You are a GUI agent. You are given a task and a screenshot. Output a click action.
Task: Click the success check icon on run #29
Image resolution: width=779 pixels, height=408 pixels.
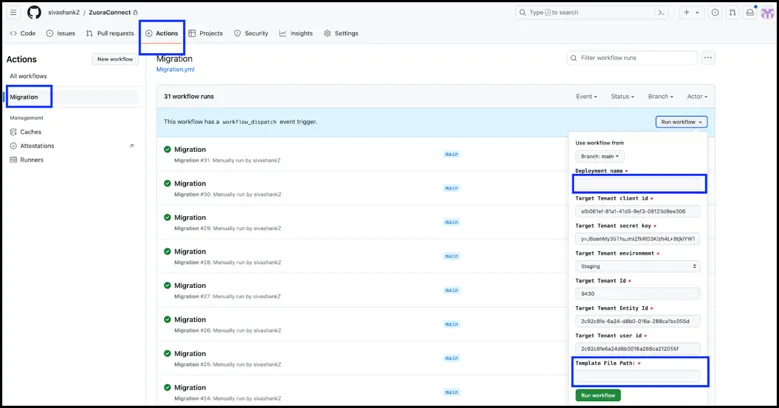pyautogui.click(x=167, y=218)
